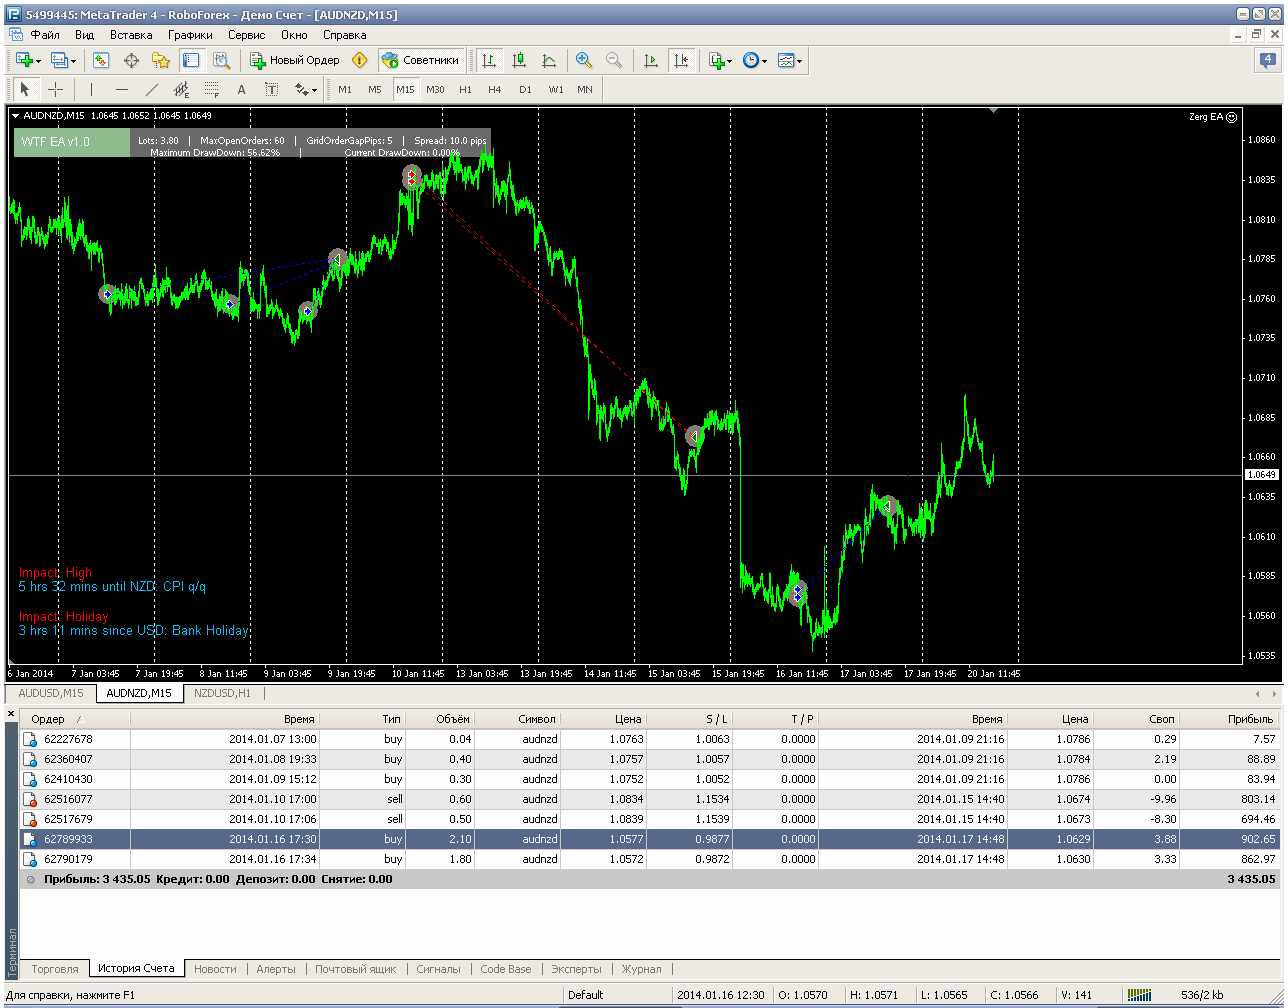Switch timeframe to M5
The width and height of the screenshot is (1288, 1008).
pyautogui.click(x=375, y=89)
